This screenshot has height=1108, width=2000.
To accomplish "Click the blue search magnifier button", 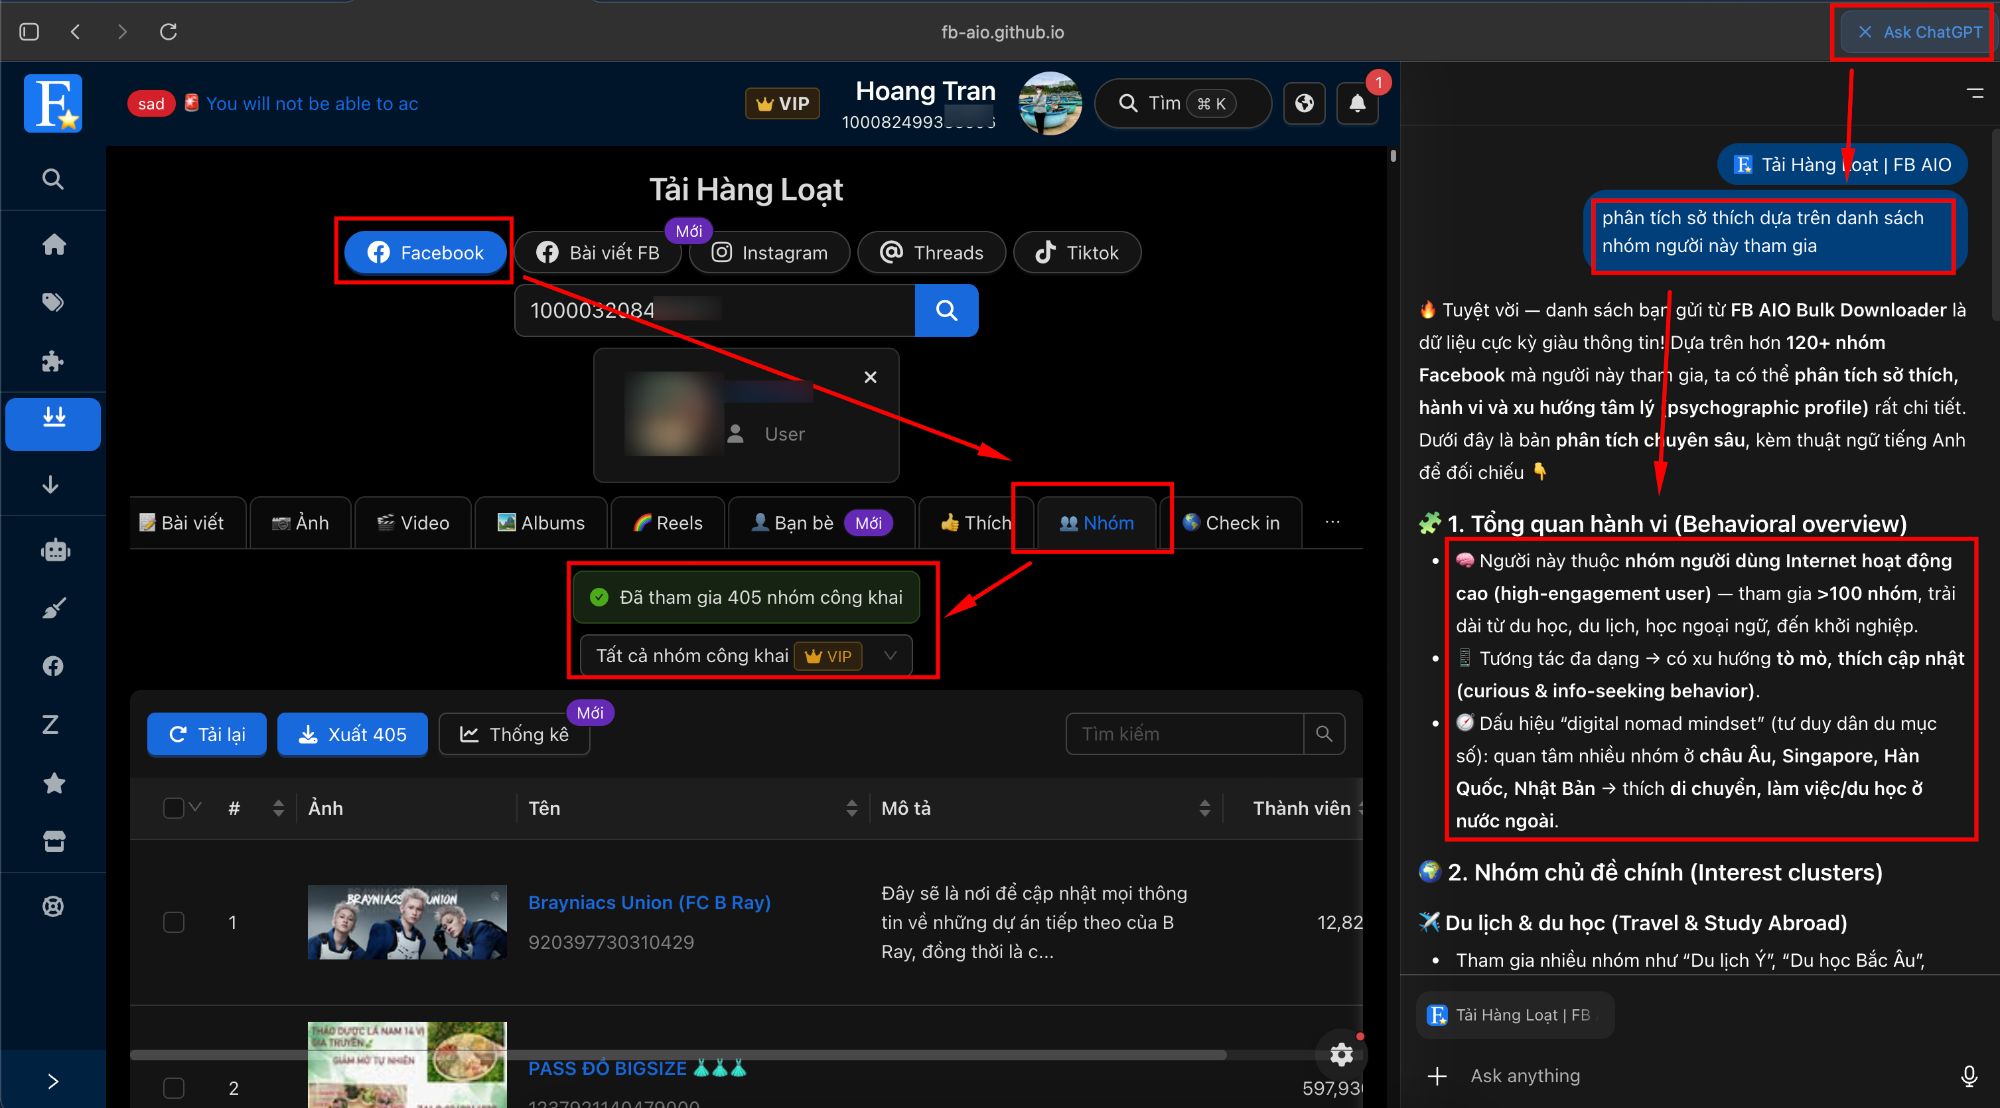I will [946, 311].
